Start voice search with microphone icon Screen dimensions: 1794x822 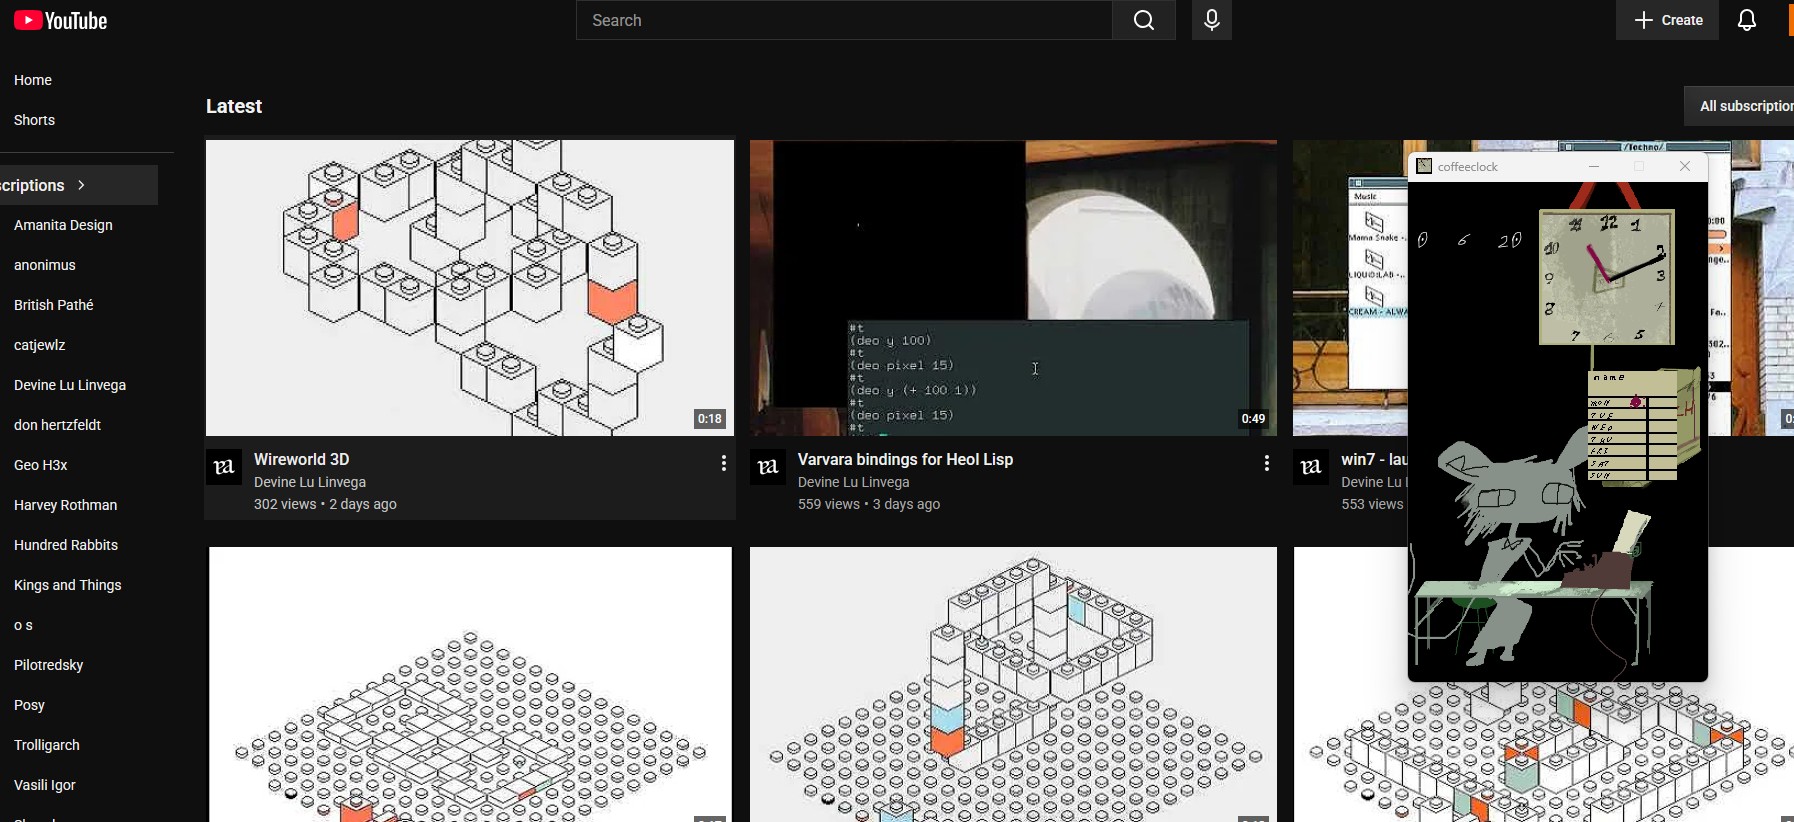tap(1211, 20)
